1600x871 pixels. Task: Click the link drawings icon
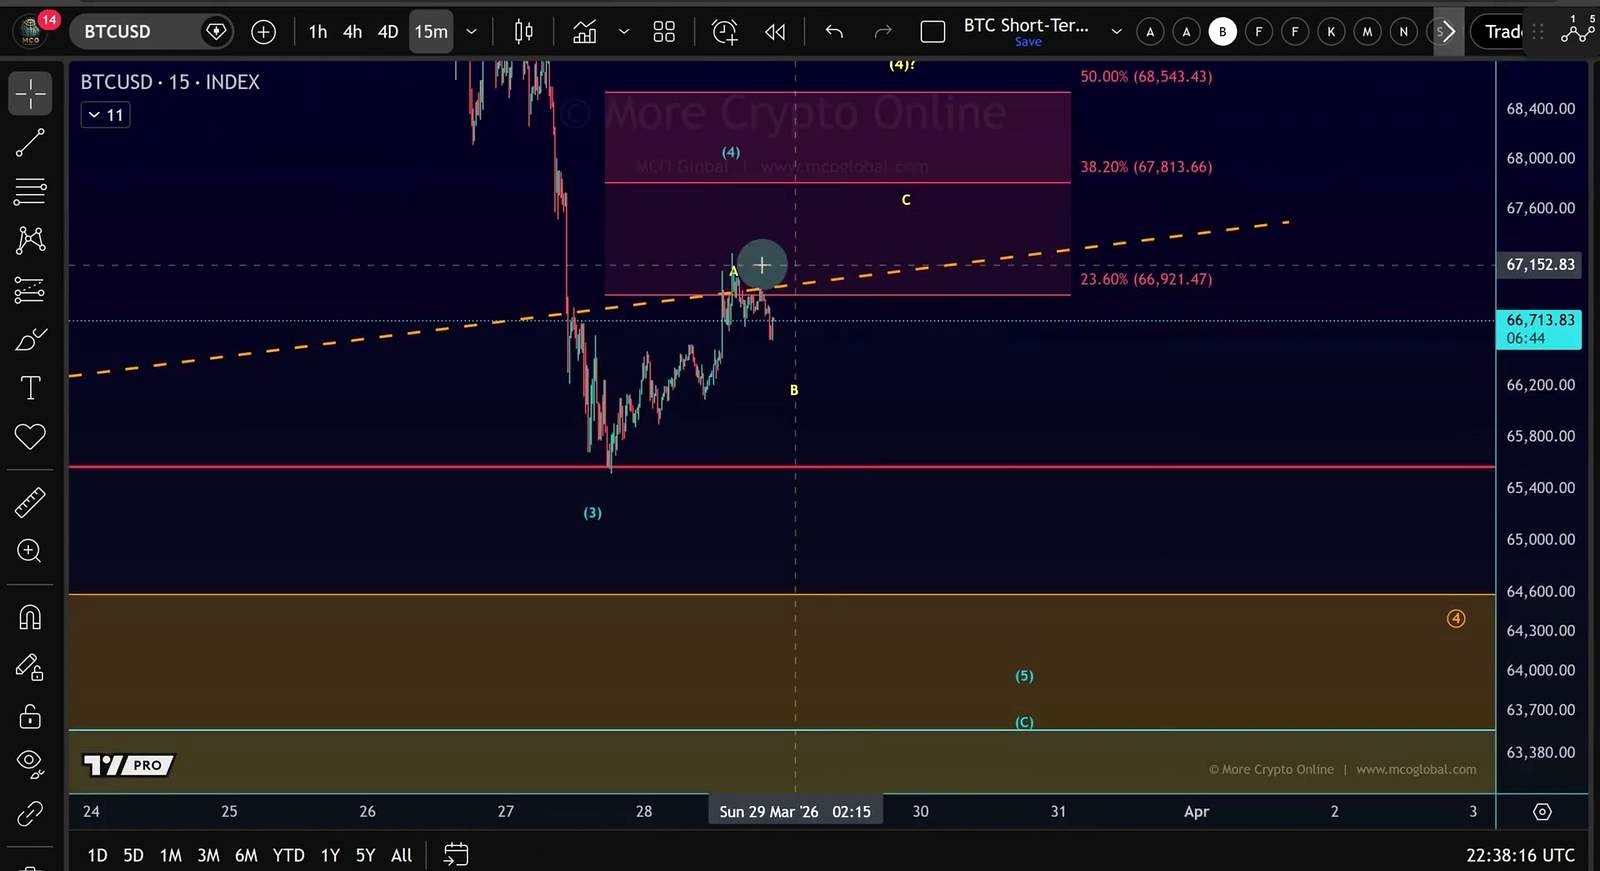[x=30, y=814]
